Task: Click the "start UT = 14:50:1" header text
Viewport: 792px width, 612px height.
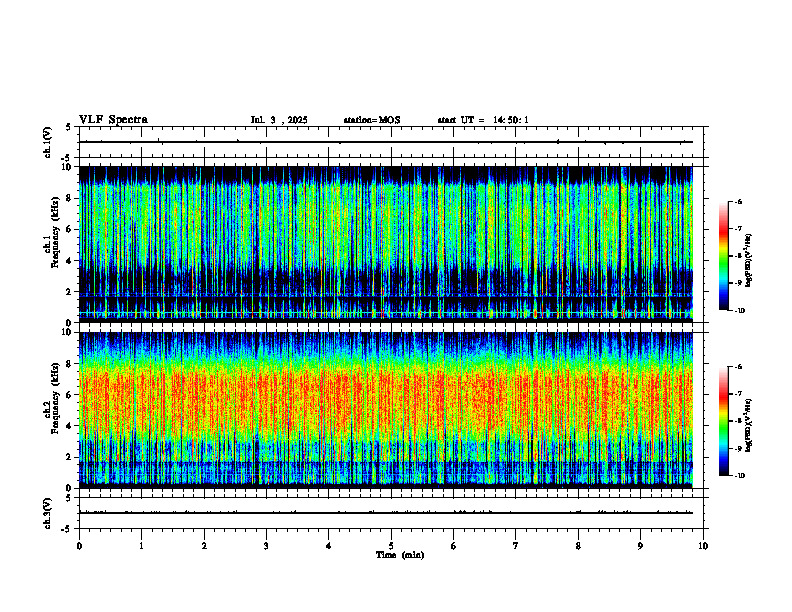Action: click(483, 120)
